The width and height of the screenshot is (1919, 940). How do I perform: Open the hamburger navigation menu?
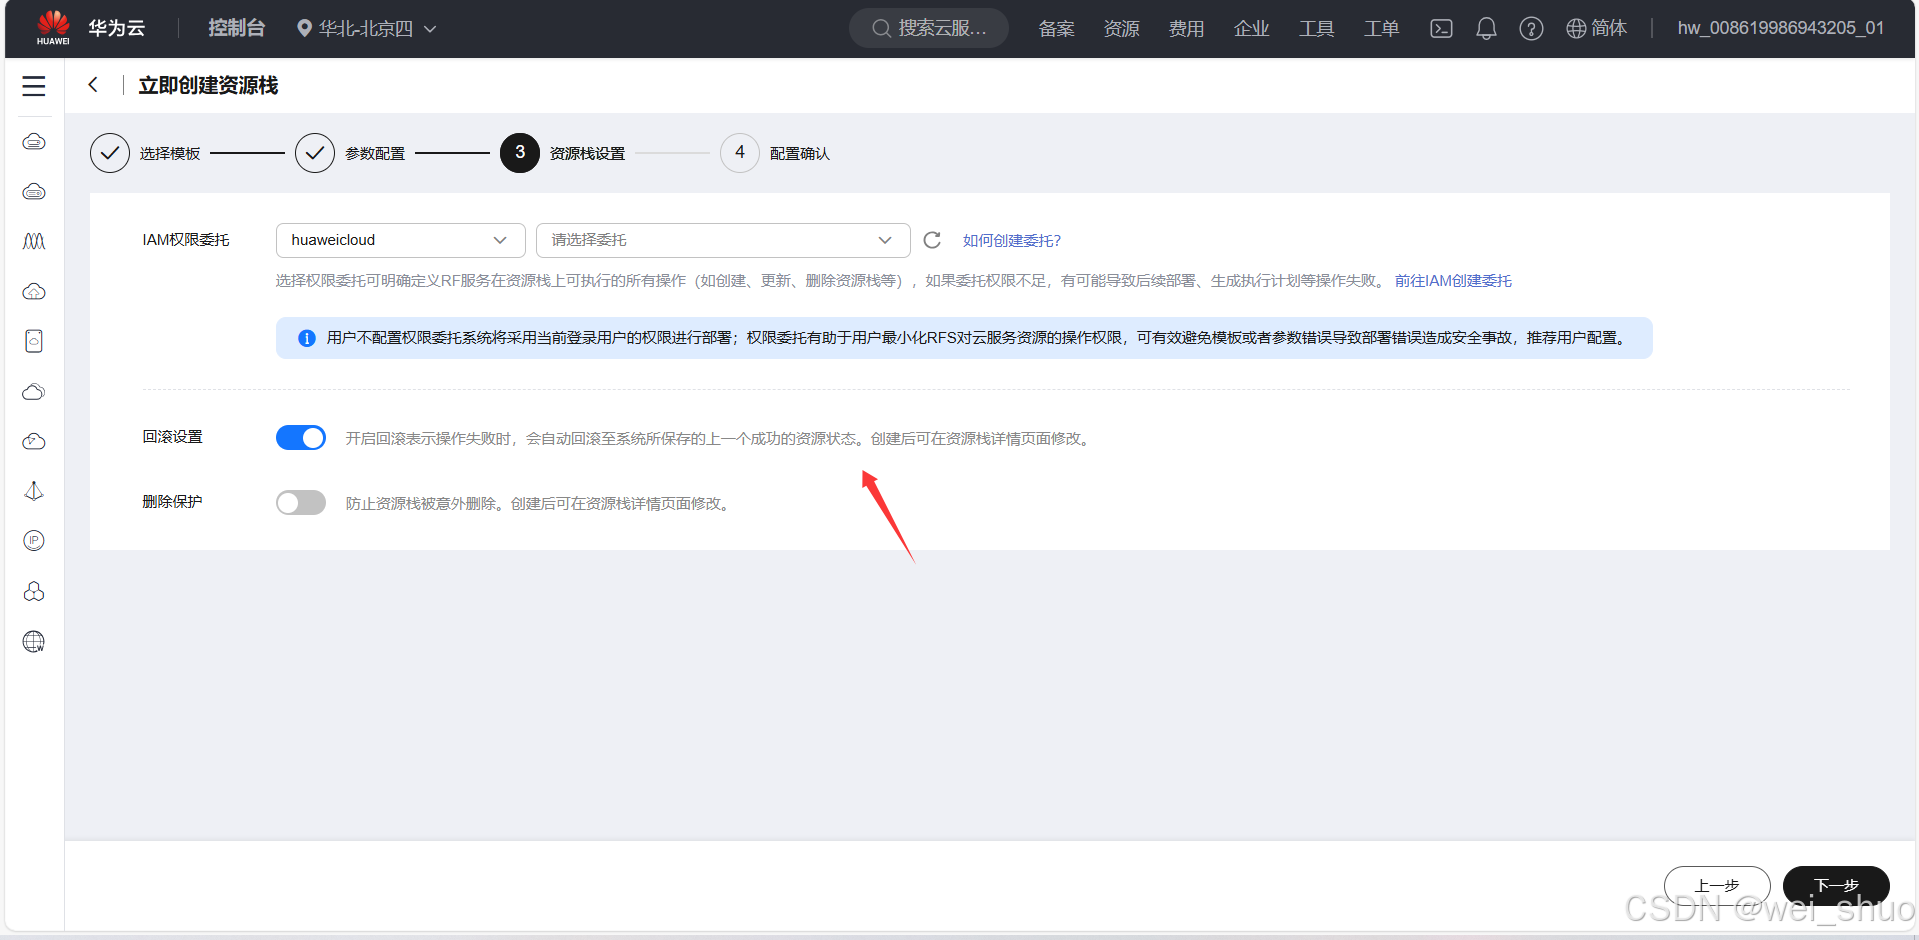coord(33,86)
